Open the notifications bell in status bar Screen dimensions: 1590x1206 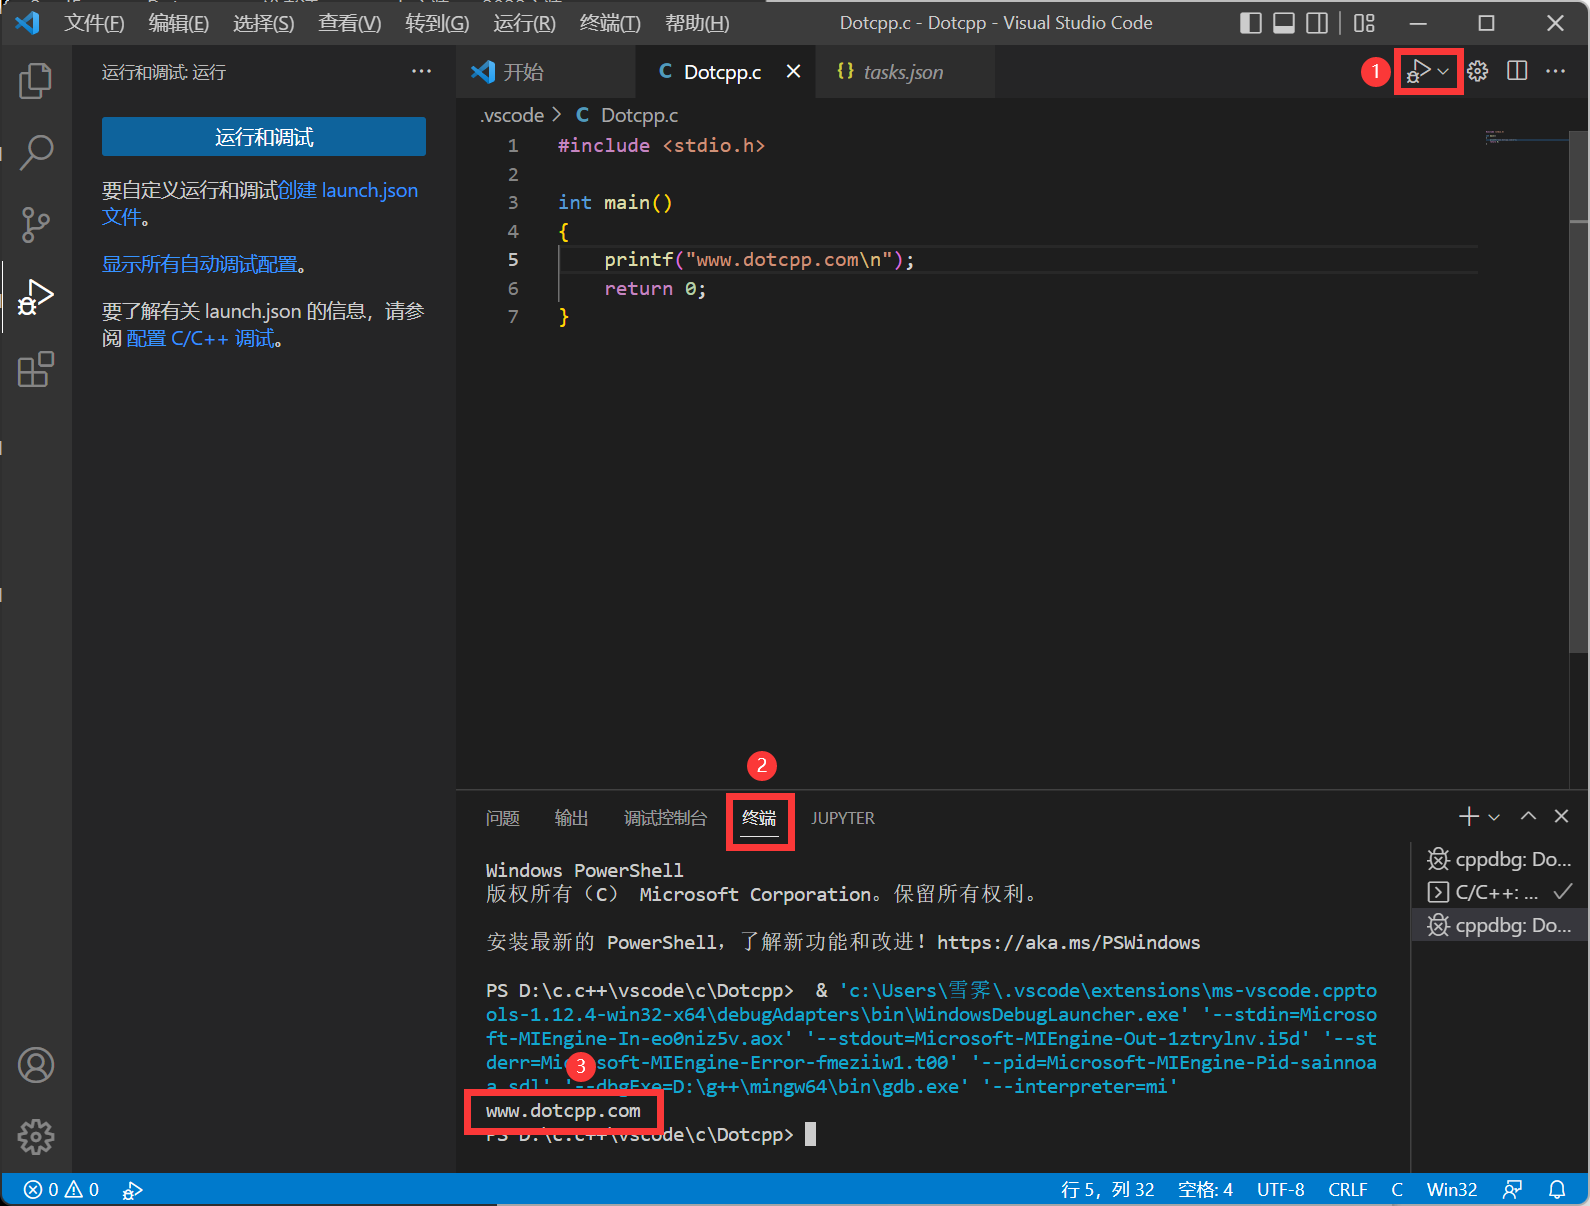coord(1557,1189)
